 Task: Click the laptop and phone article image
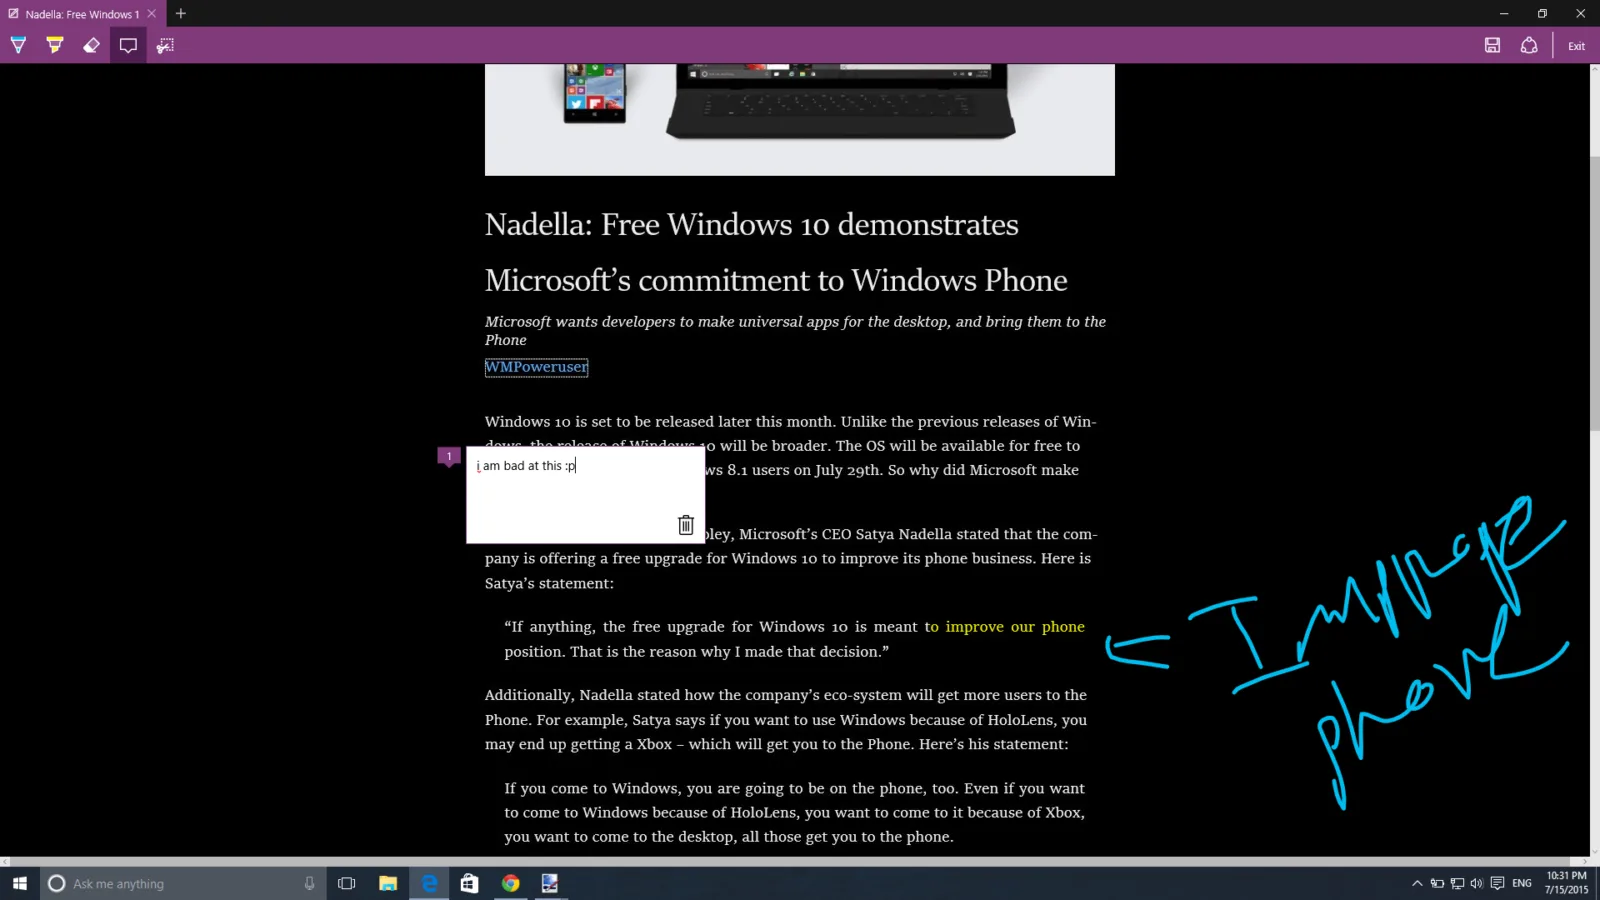point(800,120)
